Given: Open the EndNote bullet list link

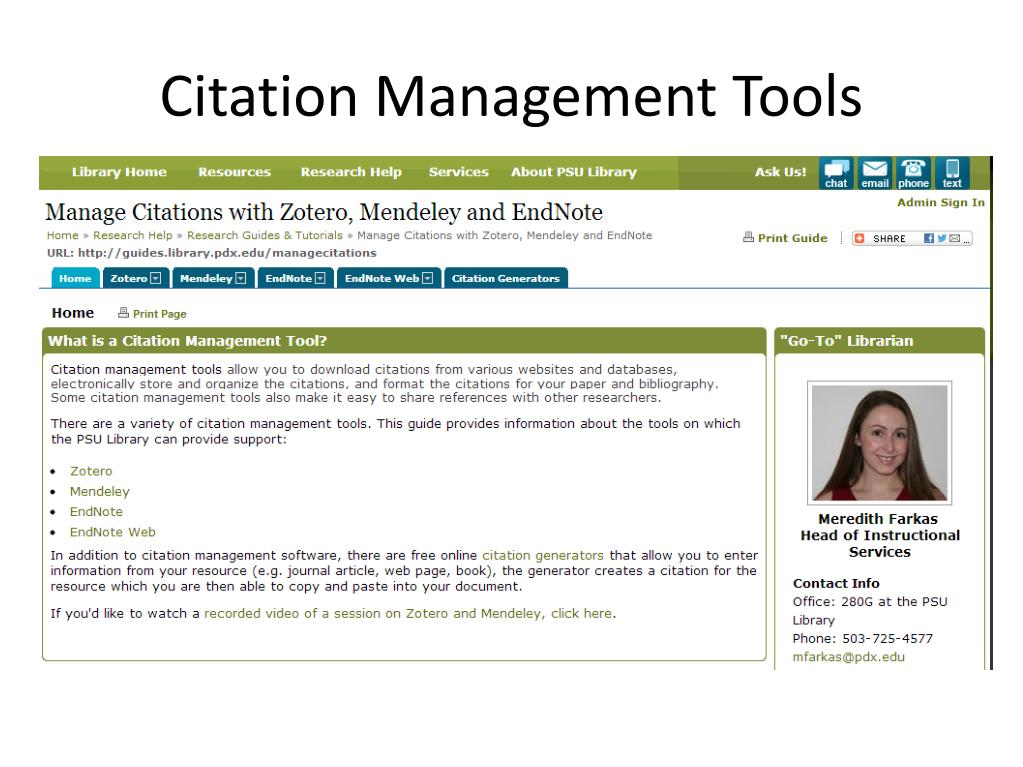Looking at the screenshot, I should click(96, 511).
